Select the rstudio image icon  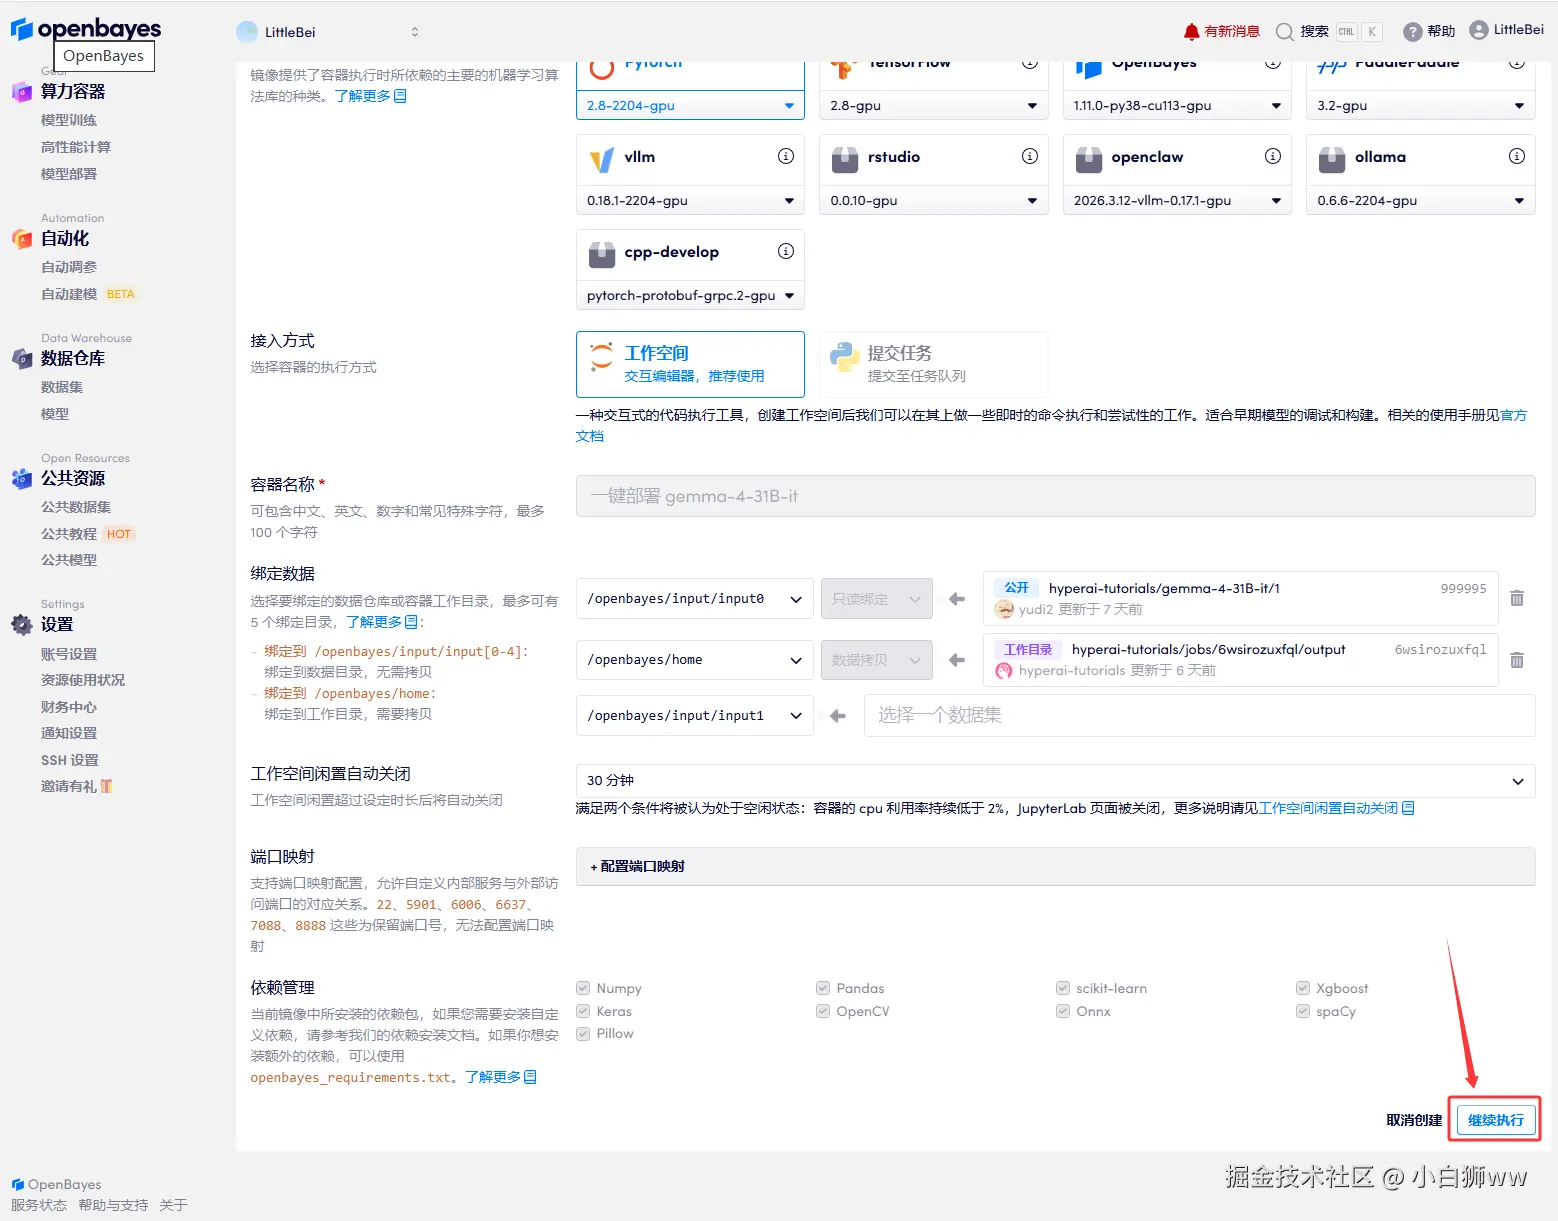(845, 159)
